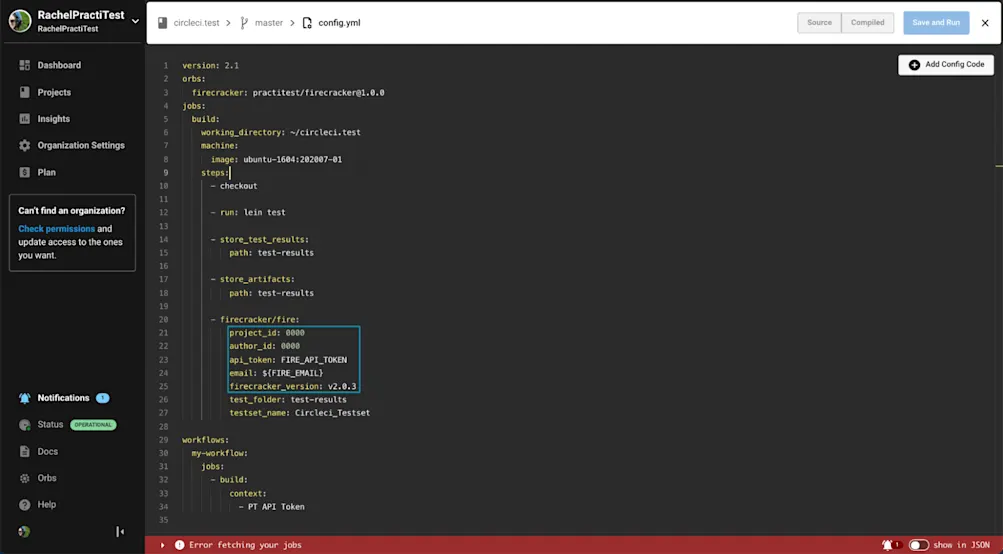1003x554 pixels.
Task: Click the OPERATIONAL status badge
Action: click(93, 425)
